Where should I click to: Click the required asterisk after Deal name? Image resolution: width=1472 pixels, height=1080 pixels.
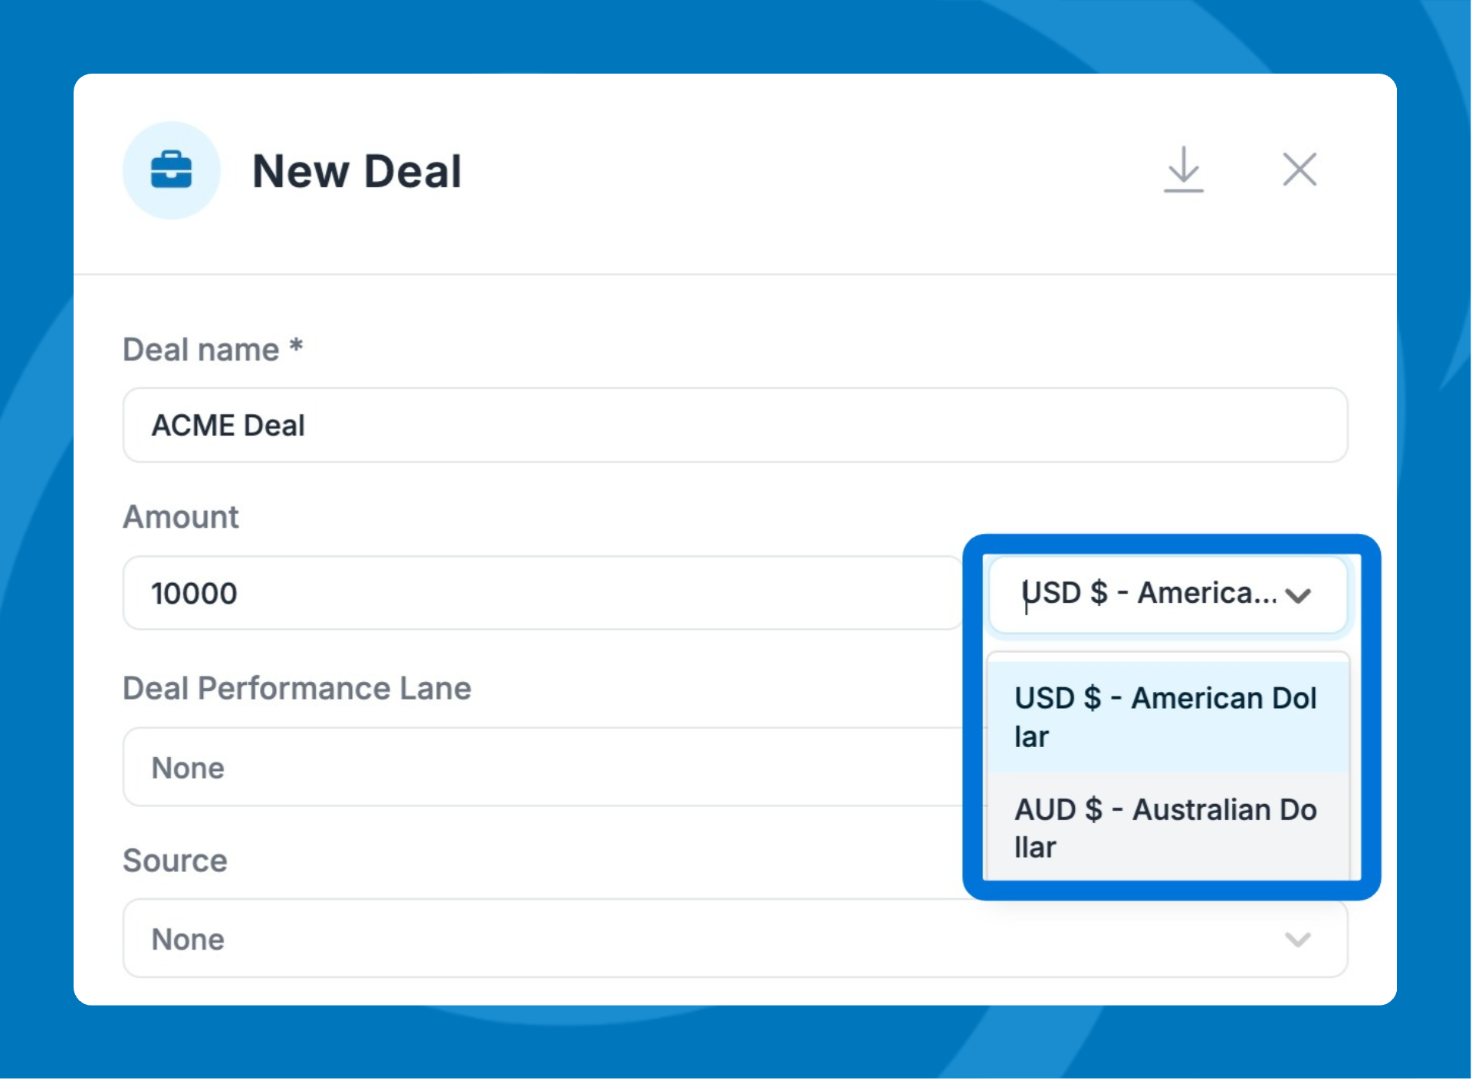tap(296, 347)
